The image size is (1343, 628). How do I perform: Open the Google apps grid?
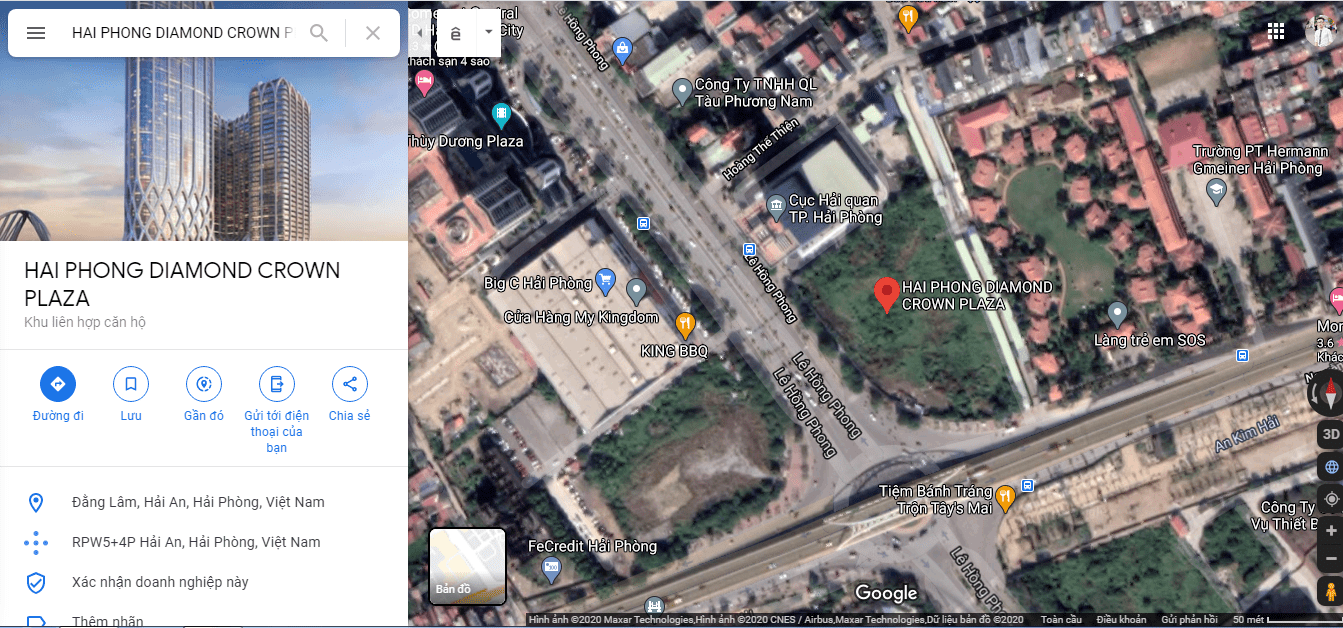point(1276,32)
